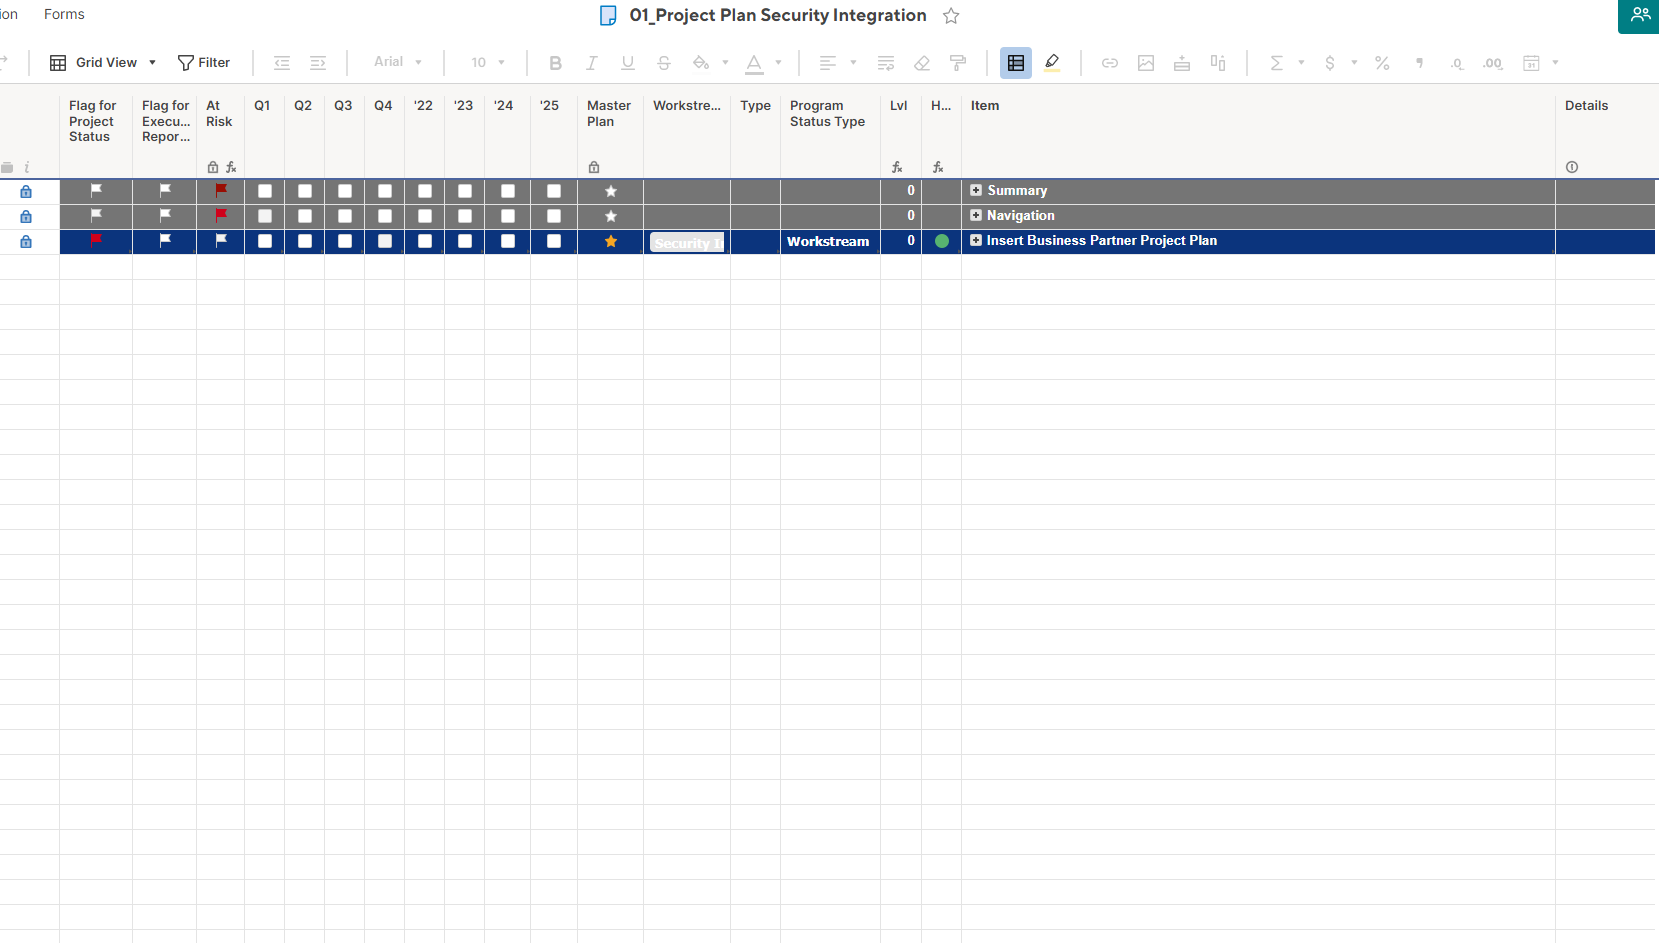Click the Highlight changes icon
The image size is (1659, 943).
click(1052, 63)
